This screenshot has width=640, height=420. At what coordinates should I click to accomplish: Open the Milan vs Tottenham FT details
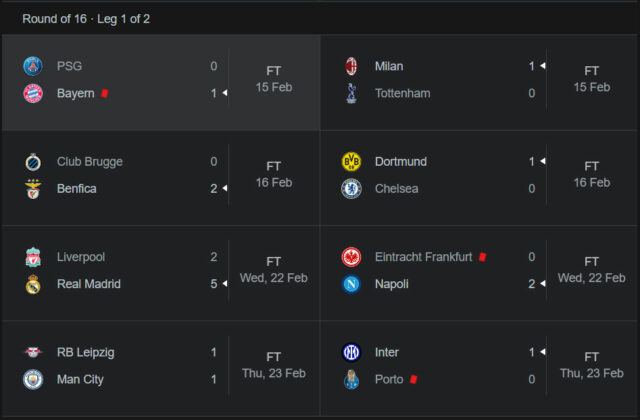pos(591,79)
